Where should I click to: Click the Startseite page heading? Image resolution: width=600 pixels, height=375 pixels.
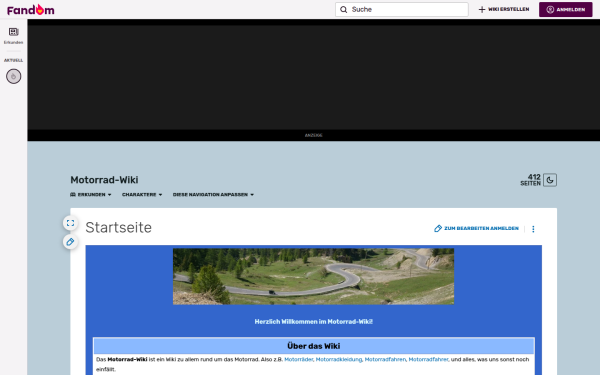click(x=119, y=228)
